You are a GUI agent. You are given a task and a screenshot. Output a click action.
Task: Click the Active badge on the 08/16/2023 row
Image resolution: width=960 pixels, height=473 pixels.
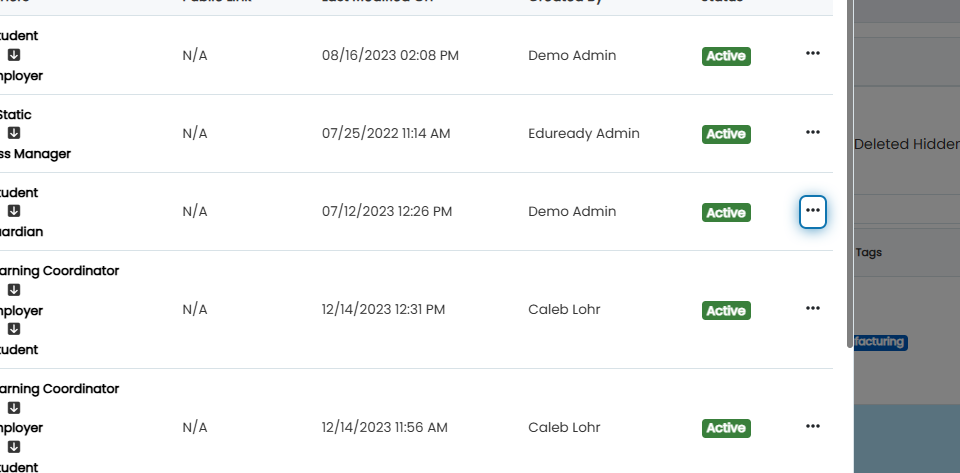point(726,56)
